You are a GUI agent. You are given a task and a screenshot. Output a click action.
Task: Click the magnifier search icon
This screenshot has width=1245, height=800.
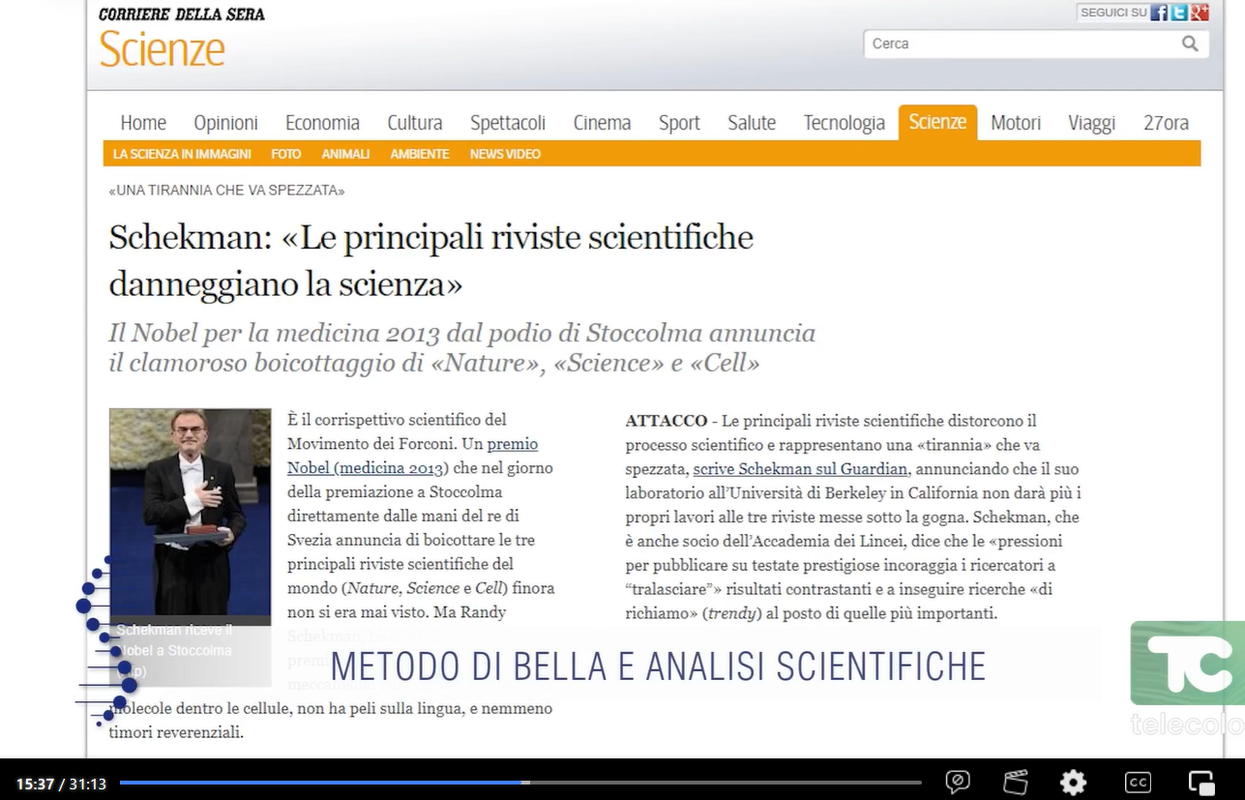[1190, 43]
